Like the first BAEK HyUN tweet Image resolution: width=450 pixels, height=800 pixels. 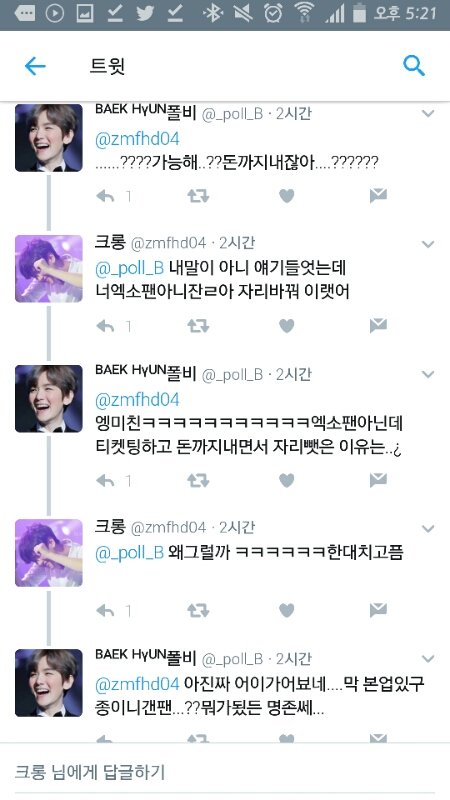tap(287, 196)
